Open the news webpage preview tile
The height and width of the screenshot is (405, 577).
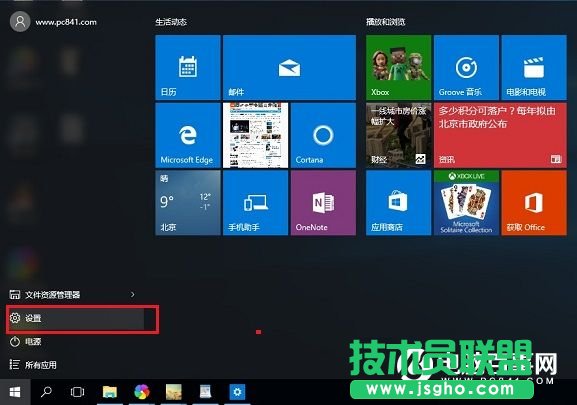(x=255, y=135)
